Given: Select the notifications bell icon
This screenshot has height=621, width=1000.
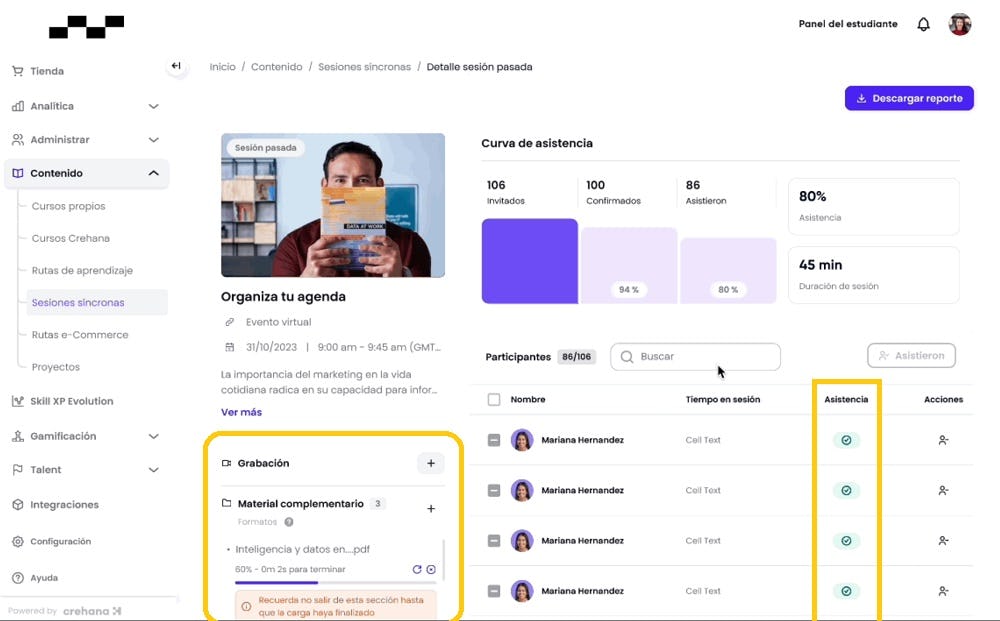Looking at the screenshot, I should [x=923, y=23].
